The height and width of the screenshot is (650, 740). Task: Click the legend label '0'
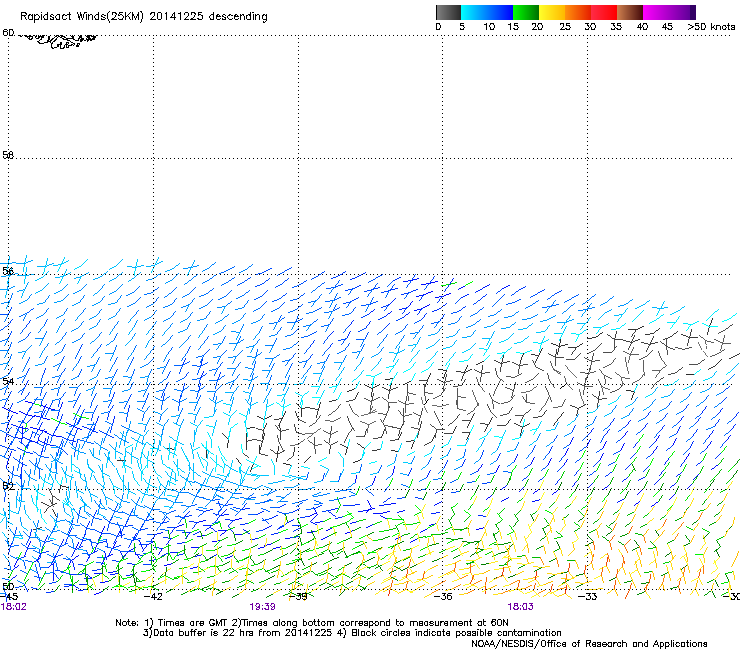(x=438, y=27)
